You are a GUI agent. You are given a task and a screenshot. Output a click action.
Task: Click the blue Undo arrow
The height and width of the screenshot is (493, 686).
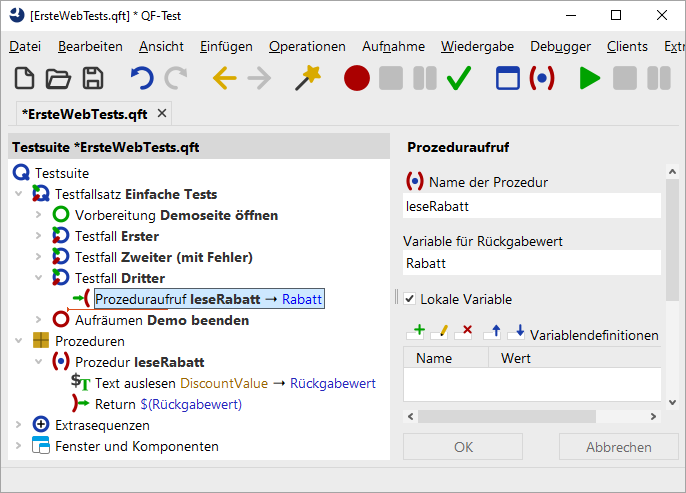tap(142, 78)
